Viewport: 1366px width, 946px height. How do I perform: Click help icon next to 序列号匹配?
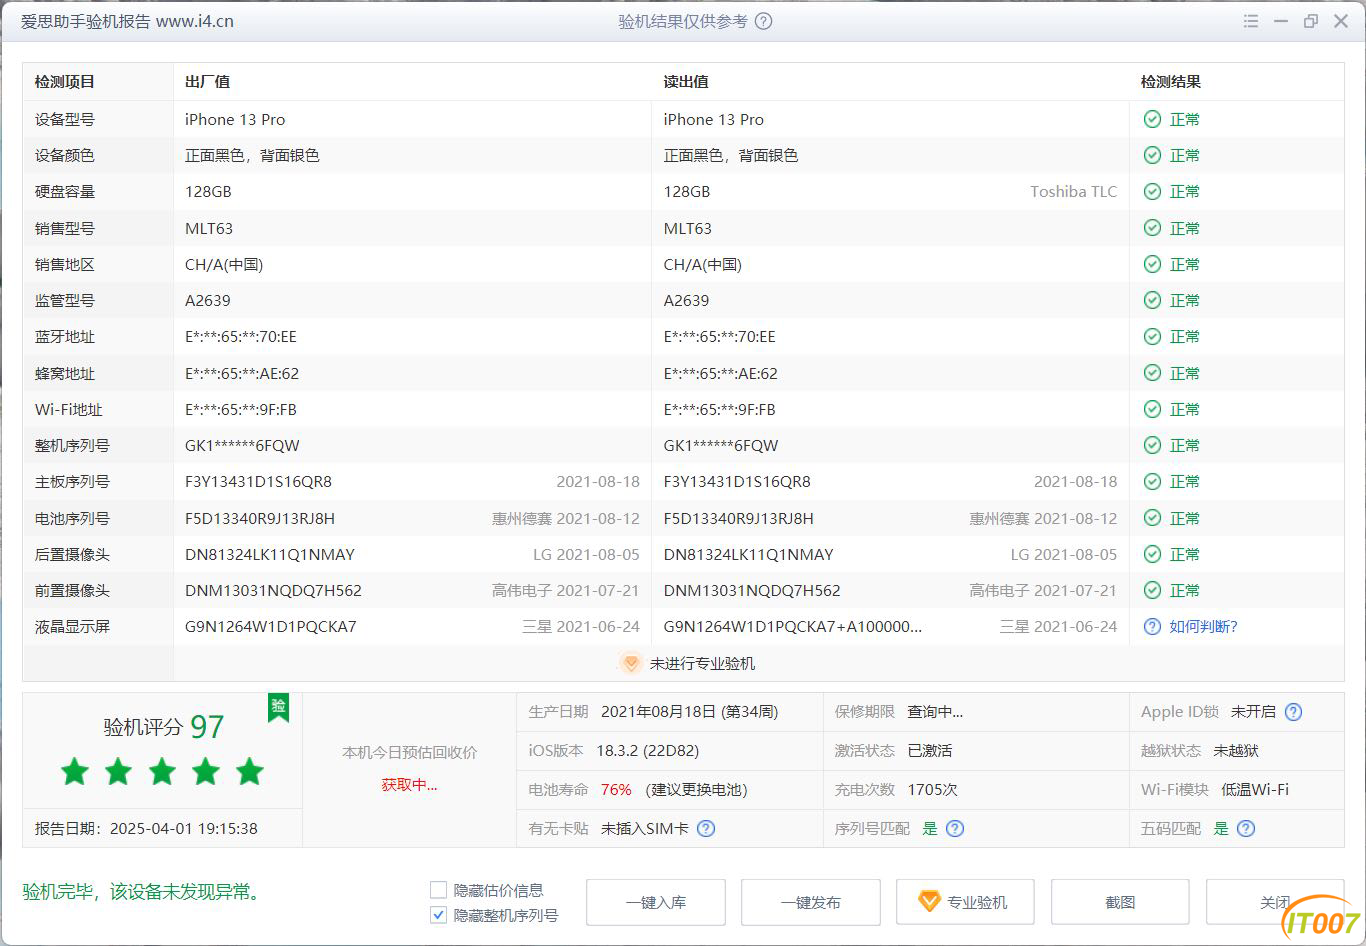click(955, 828)
